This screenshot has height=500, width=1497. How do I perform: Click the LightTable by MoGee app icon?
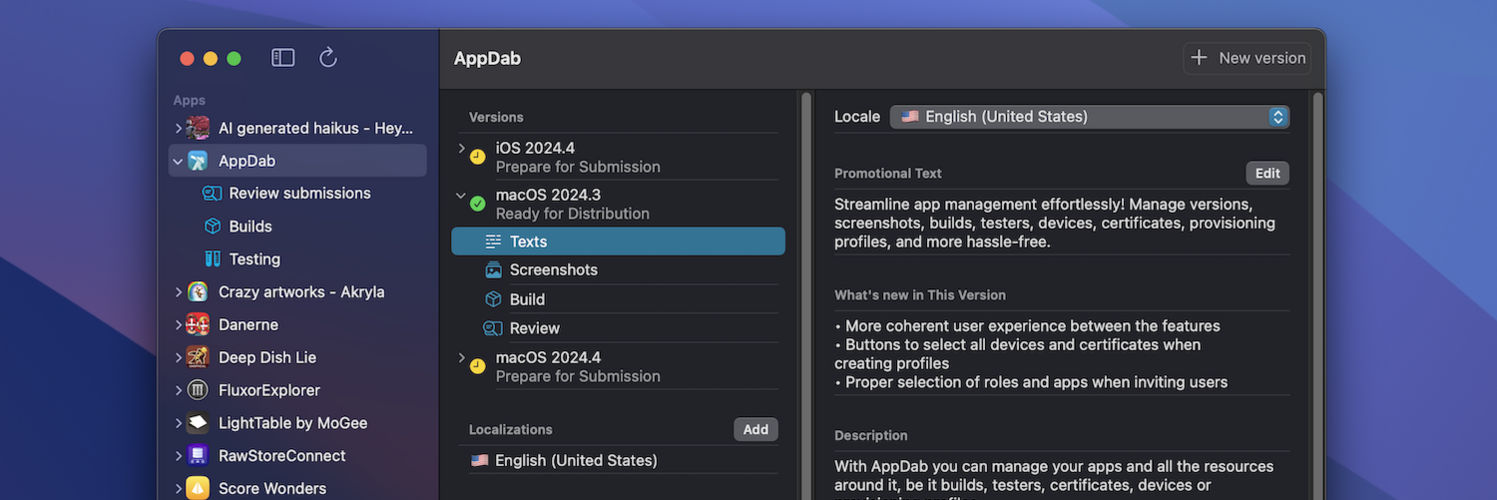(198, 423)
